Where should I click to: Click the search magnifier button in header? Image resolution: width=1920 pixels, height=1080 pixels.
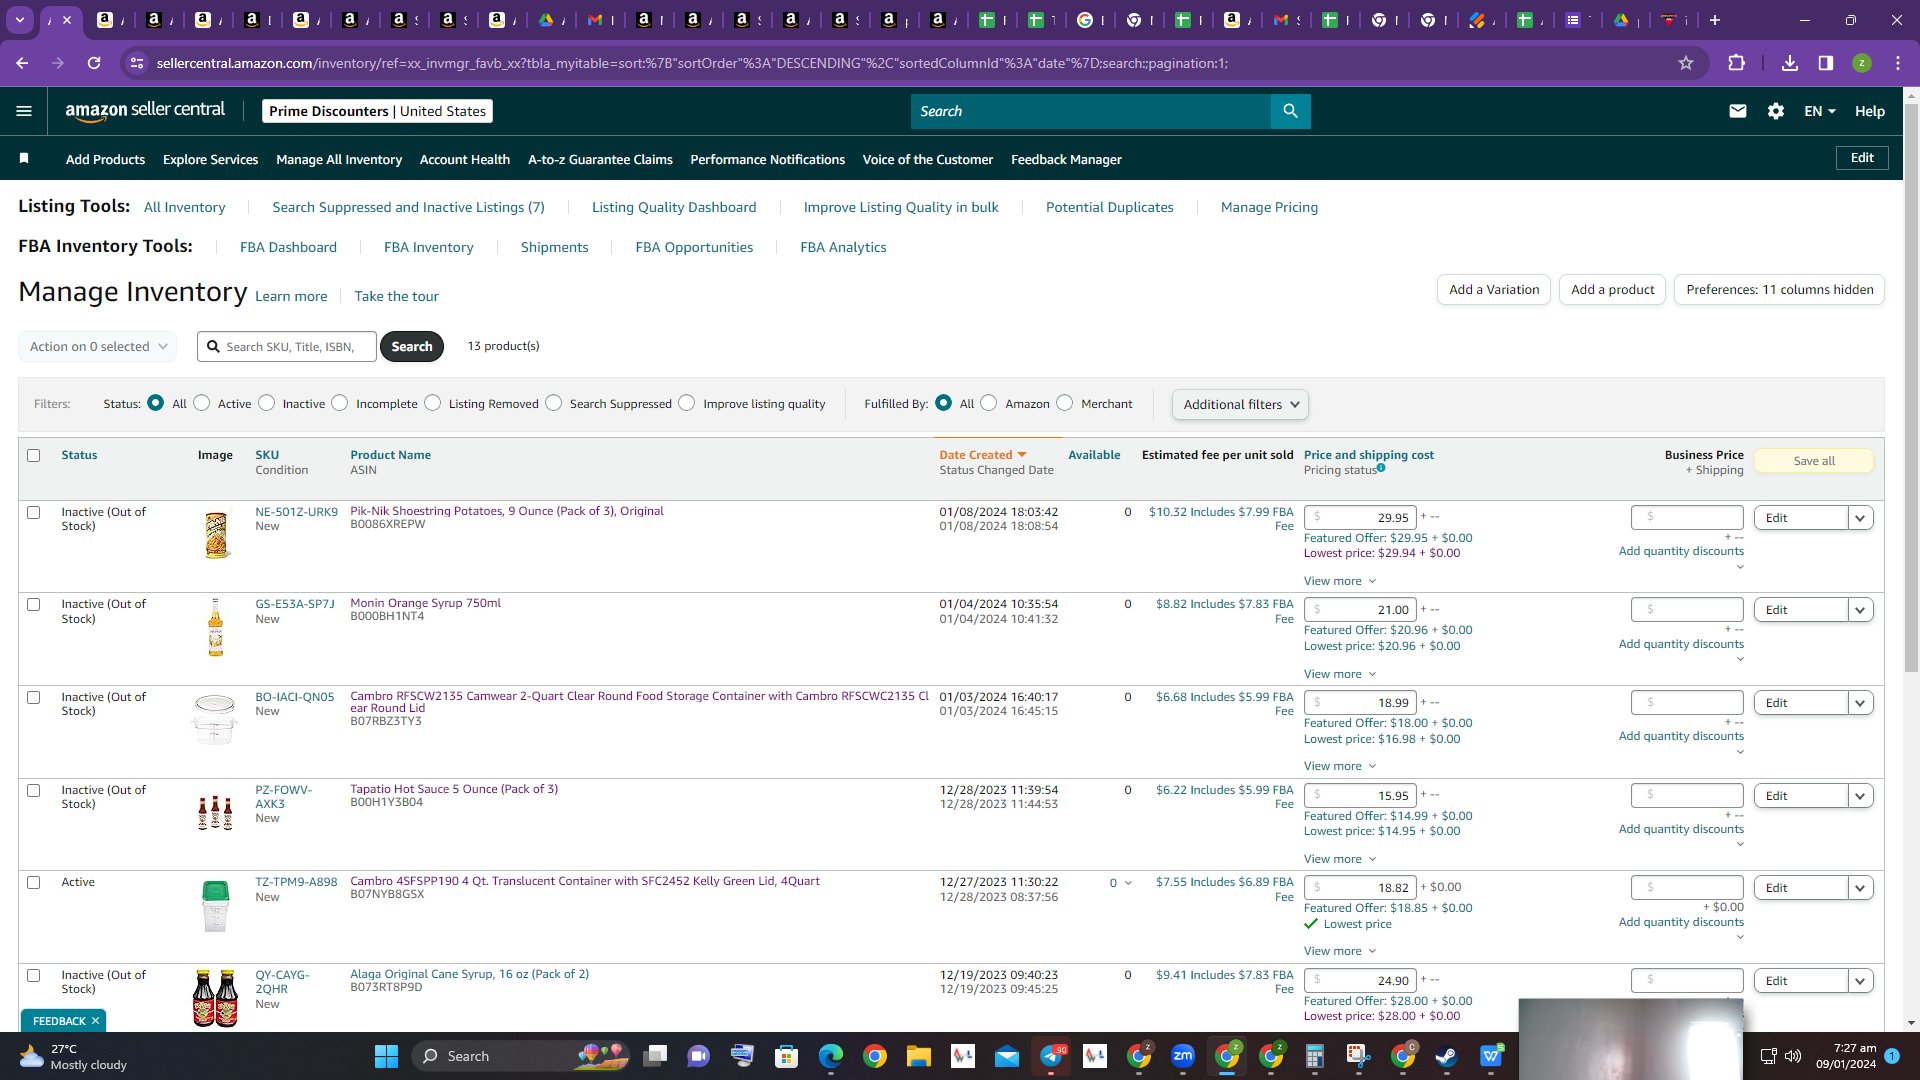[x=1290, y=111]
